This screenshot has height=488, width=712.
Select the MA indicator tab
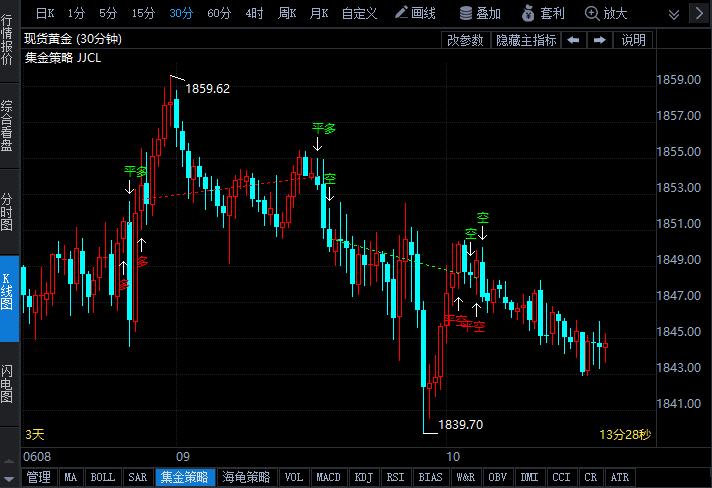(70, 478)
